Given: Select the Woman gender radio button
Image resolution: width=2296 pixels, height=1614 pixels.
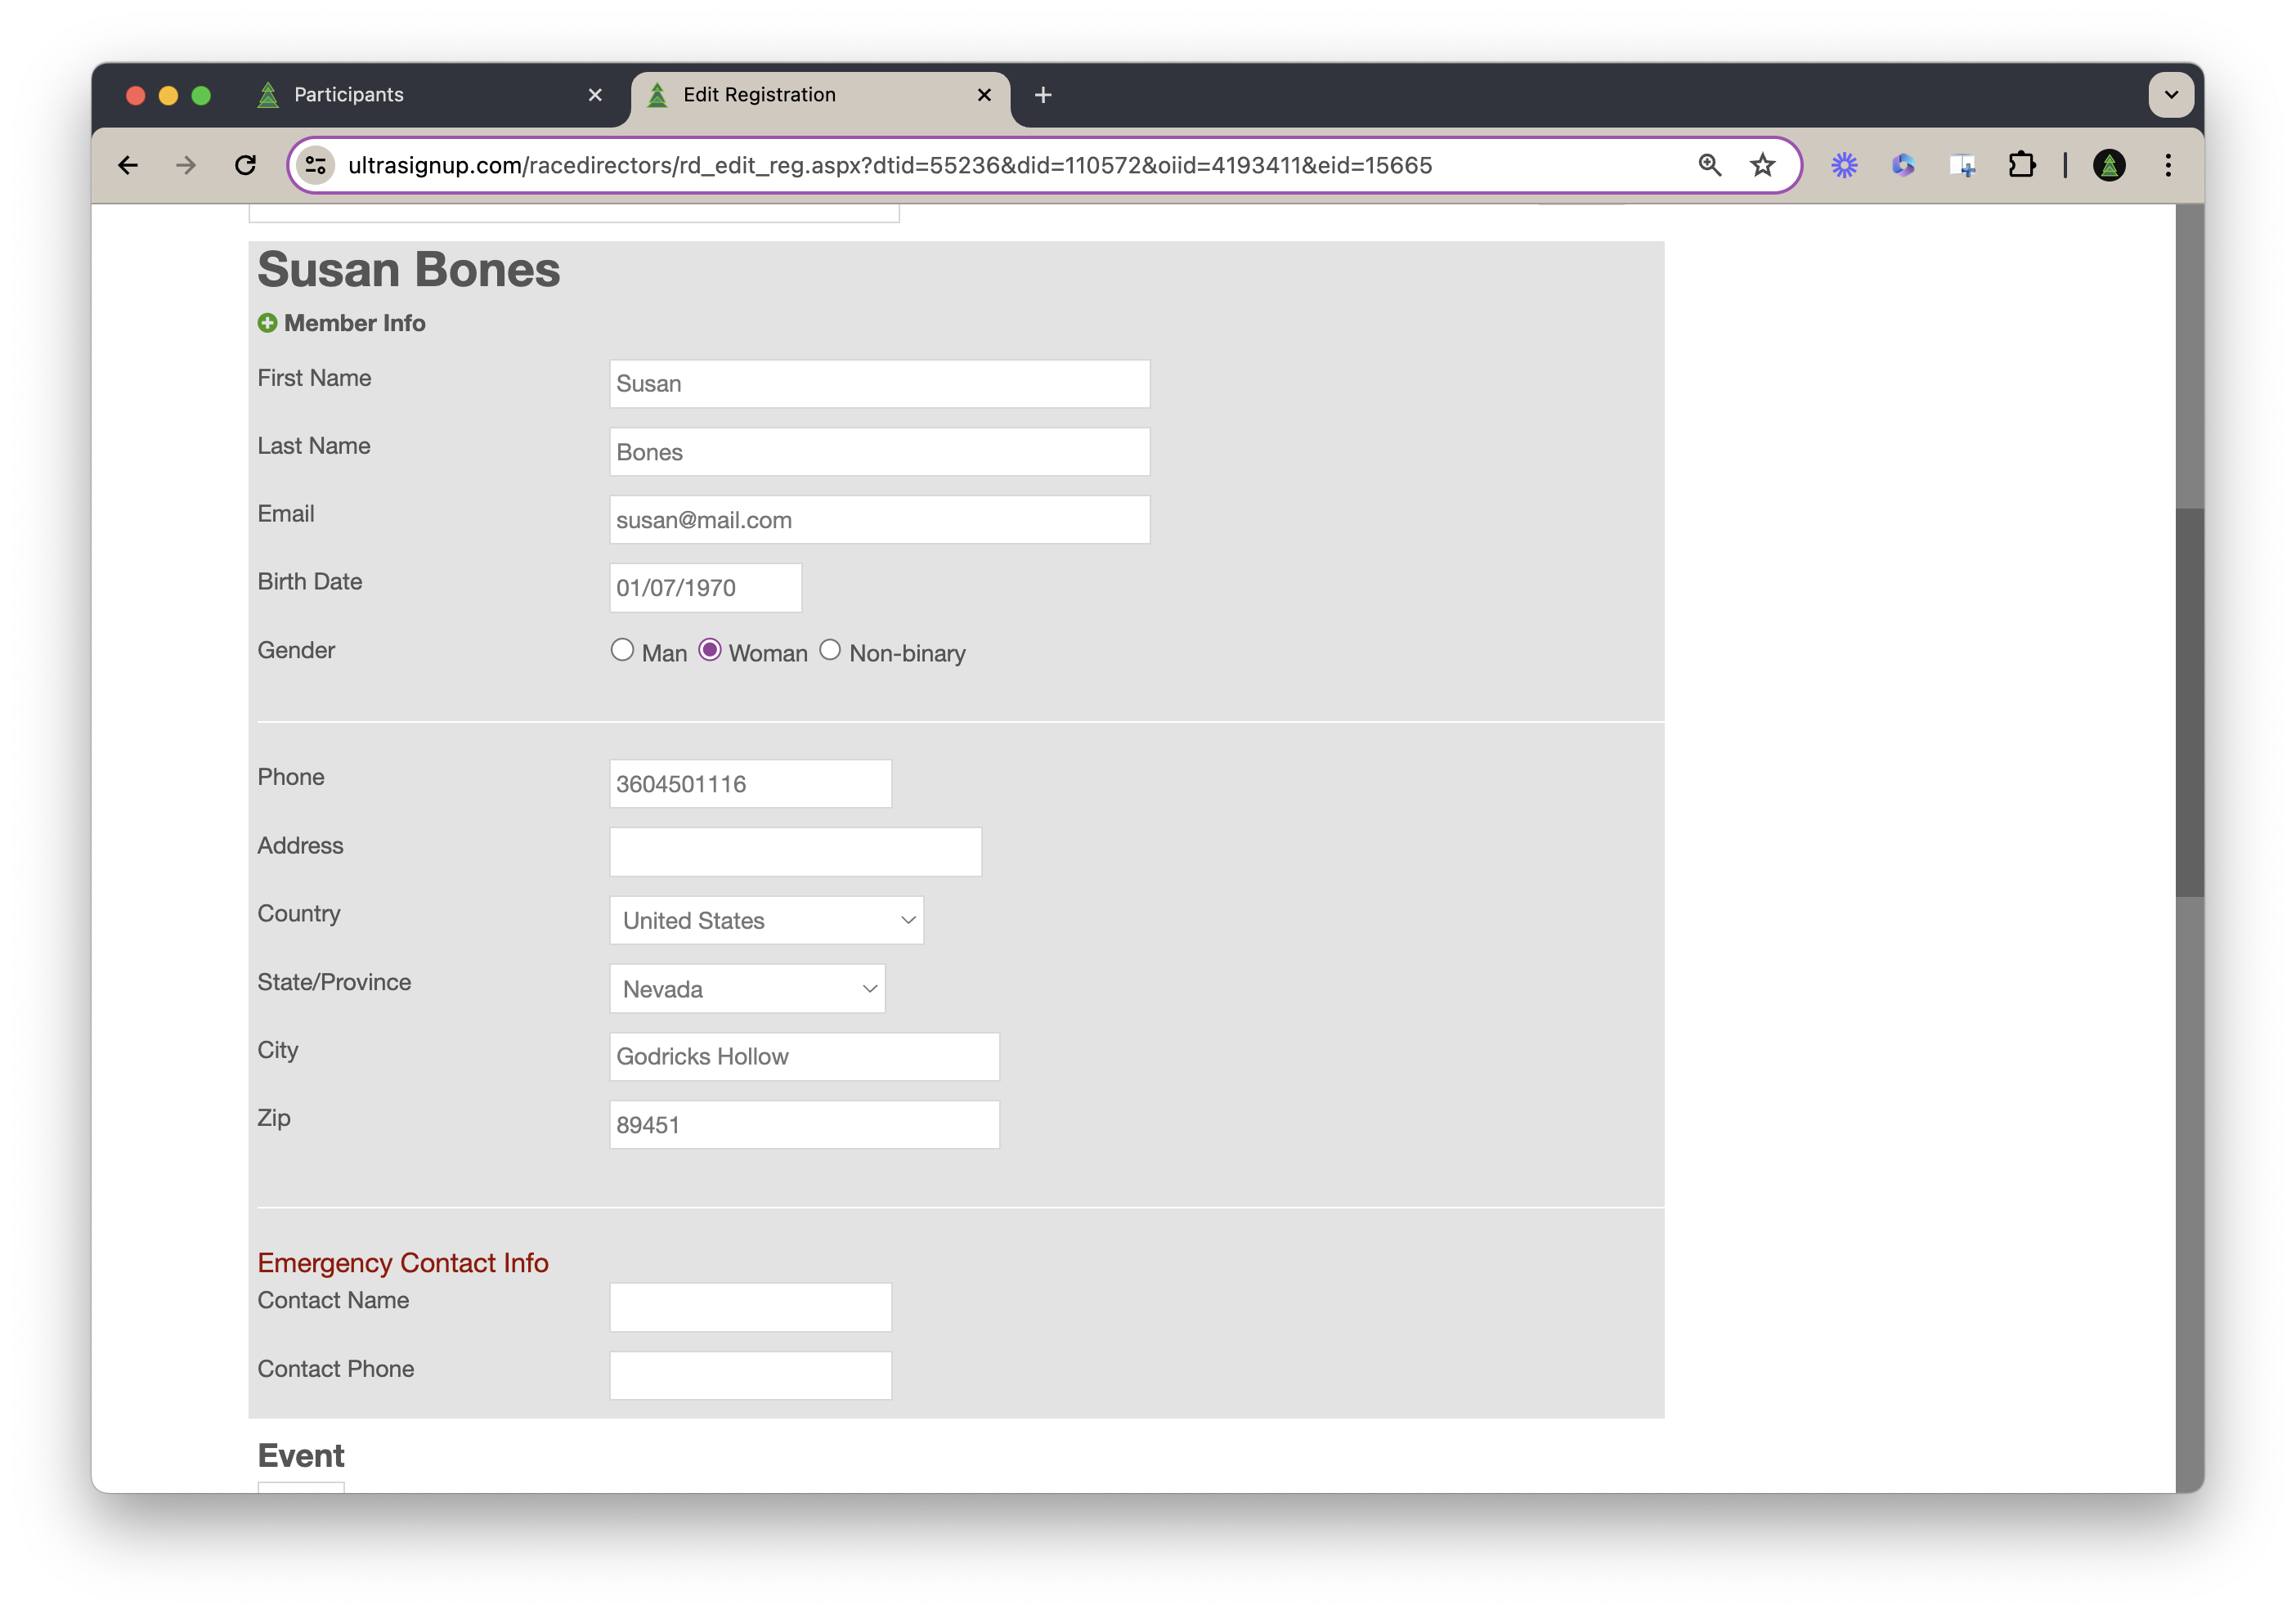Looking at the screenshot, I should 710,650.
